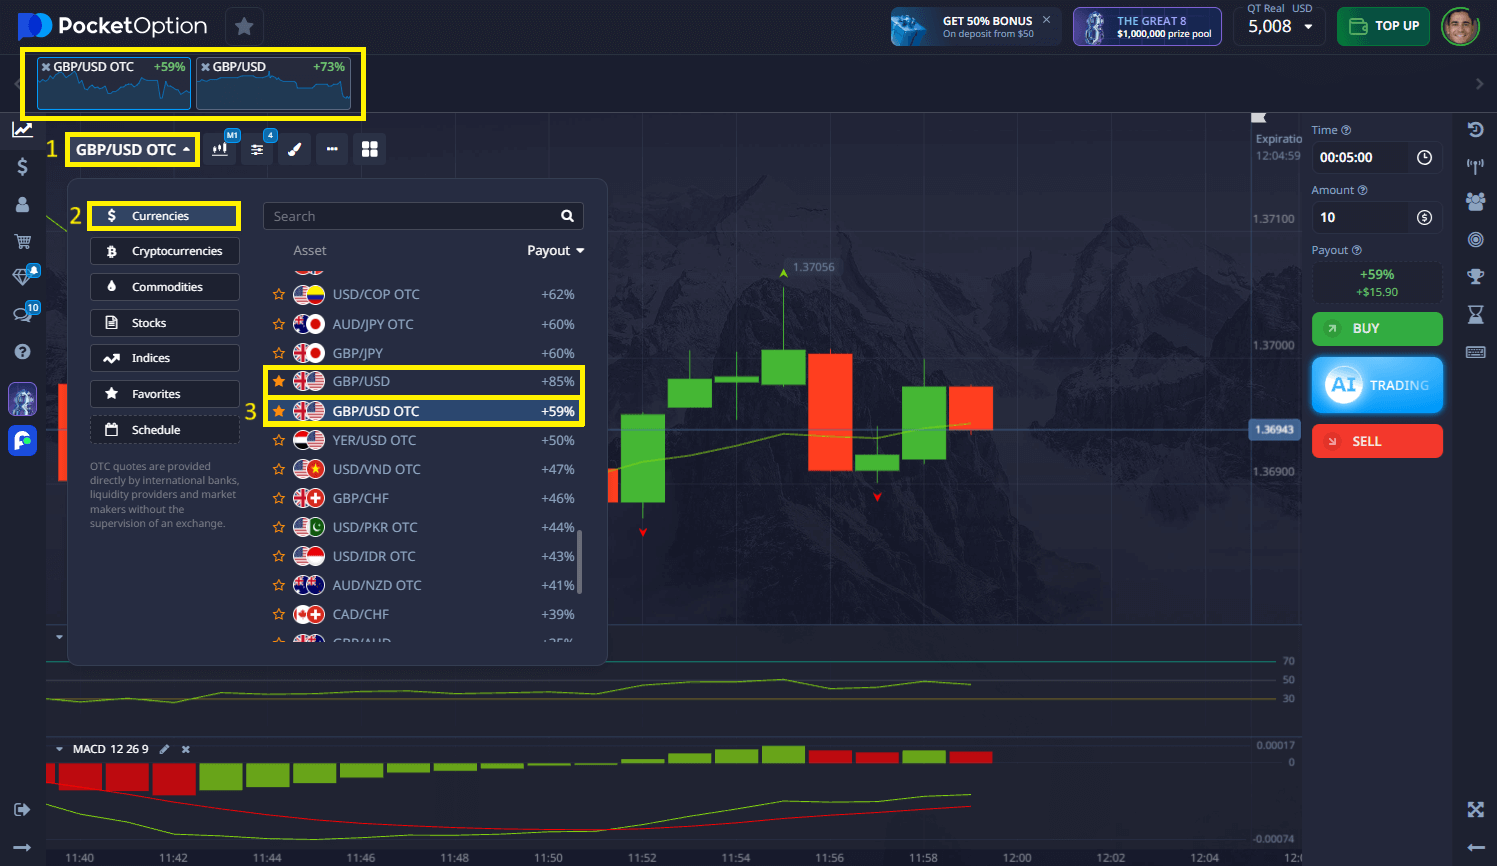Open the multi-chart grid layout icon
Screen dimensions: 1497x866
370,149
